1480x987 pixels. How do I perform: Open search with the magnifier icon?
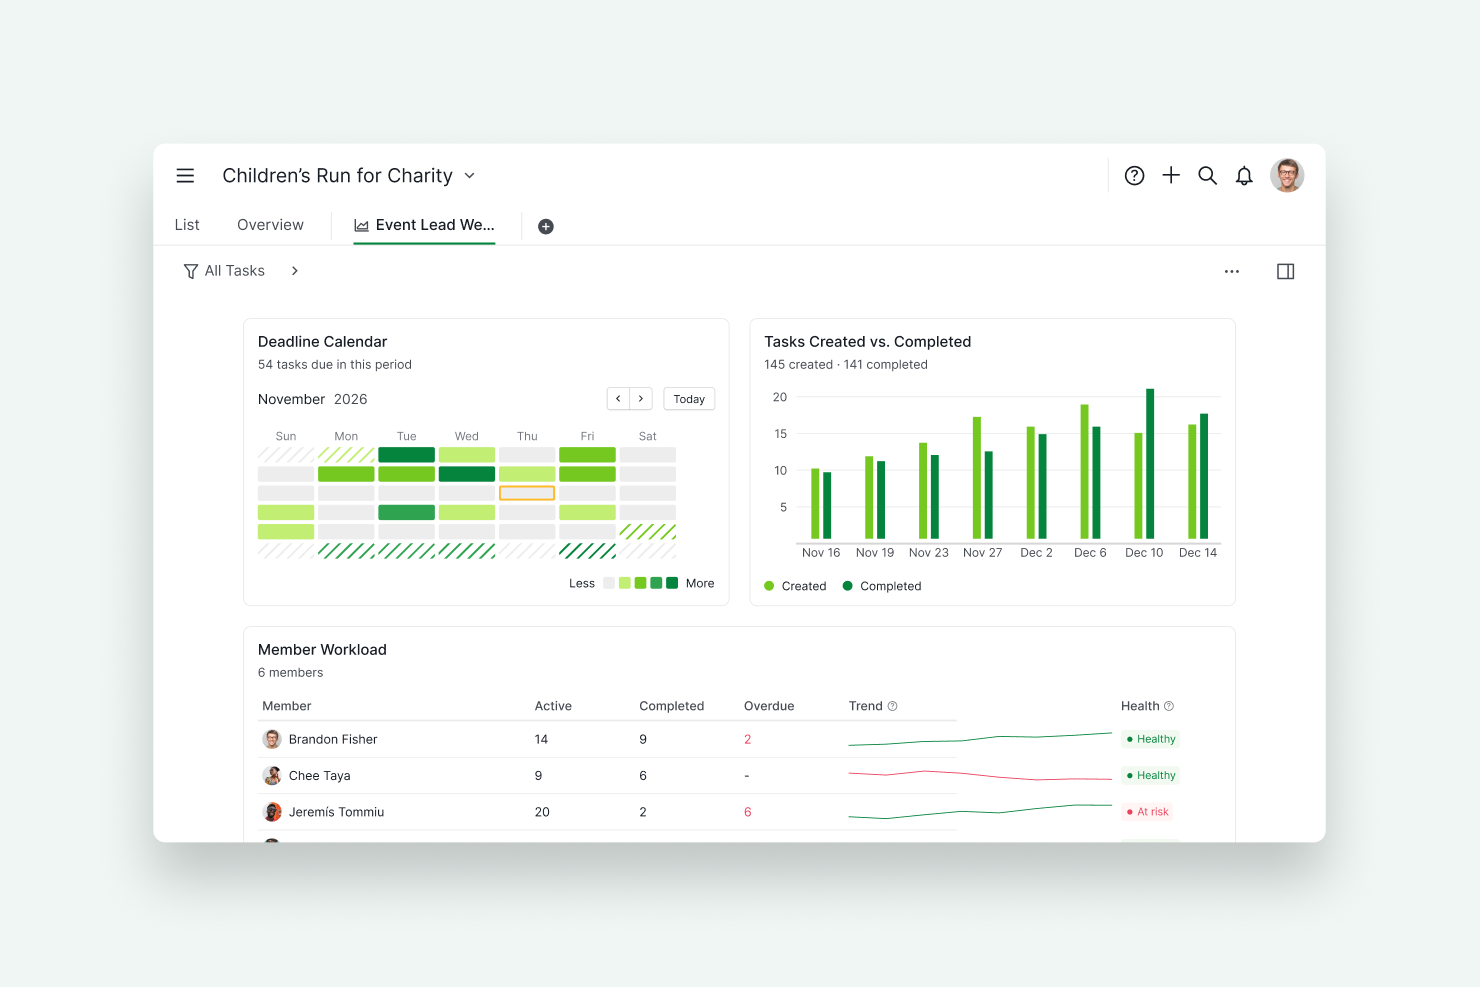tap(1207, 176)
